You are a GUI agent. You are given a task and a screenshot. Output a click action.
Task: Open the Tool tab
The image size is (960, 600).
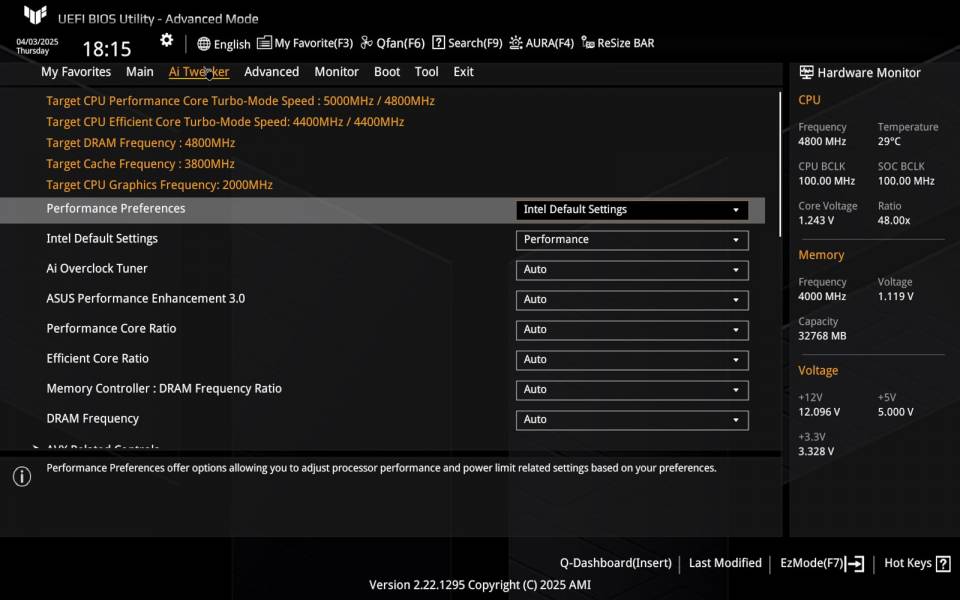(427, 72)
